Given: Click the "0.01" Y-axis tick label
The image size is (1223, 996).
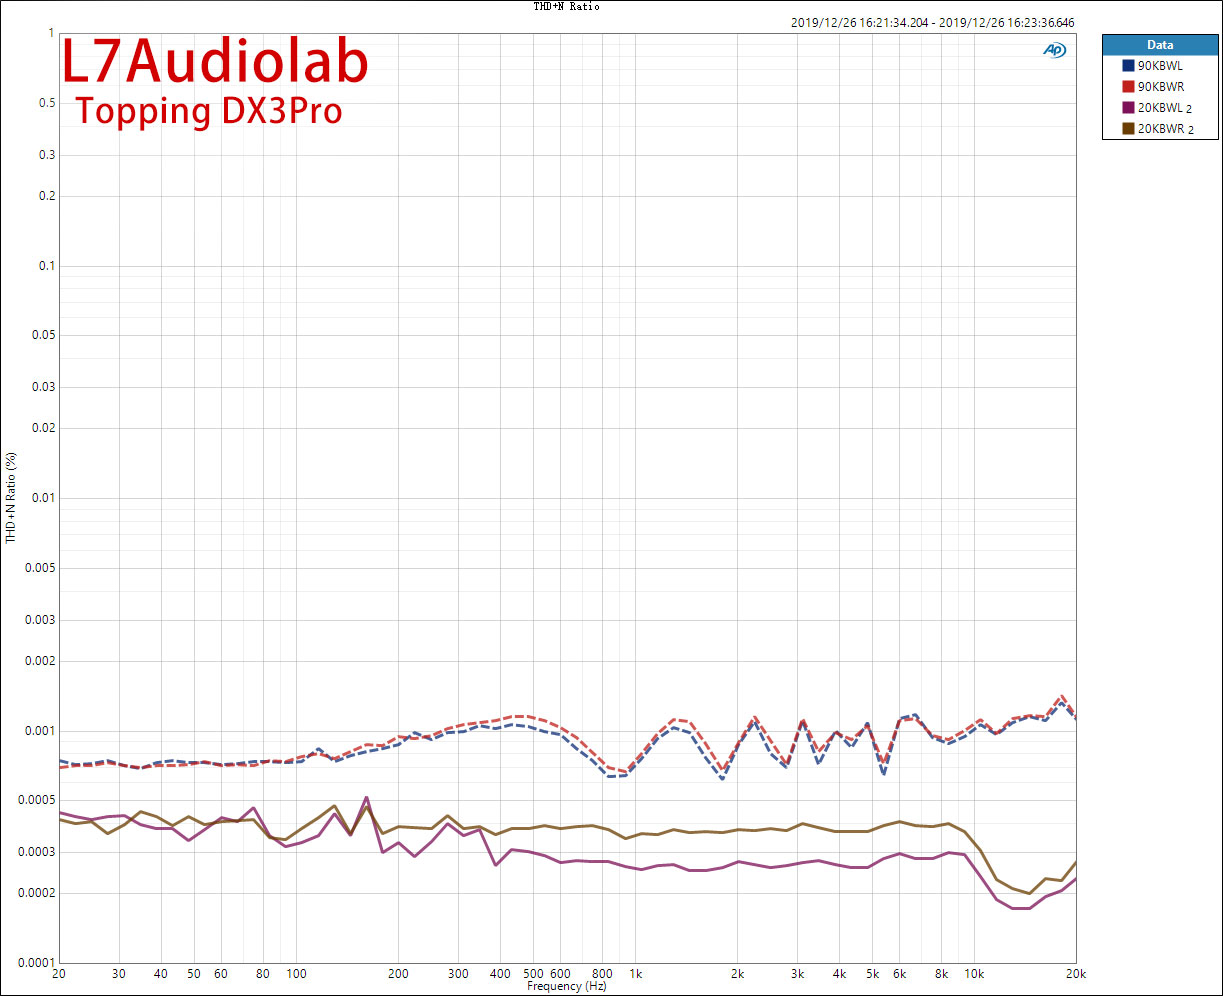Looking at the screenshot, I should point(42,498).
